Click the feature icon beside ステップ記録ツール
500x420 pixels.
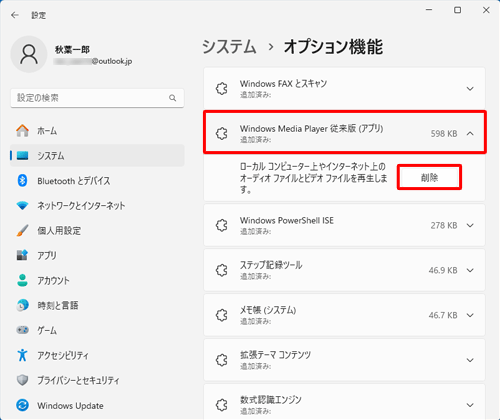222,270
